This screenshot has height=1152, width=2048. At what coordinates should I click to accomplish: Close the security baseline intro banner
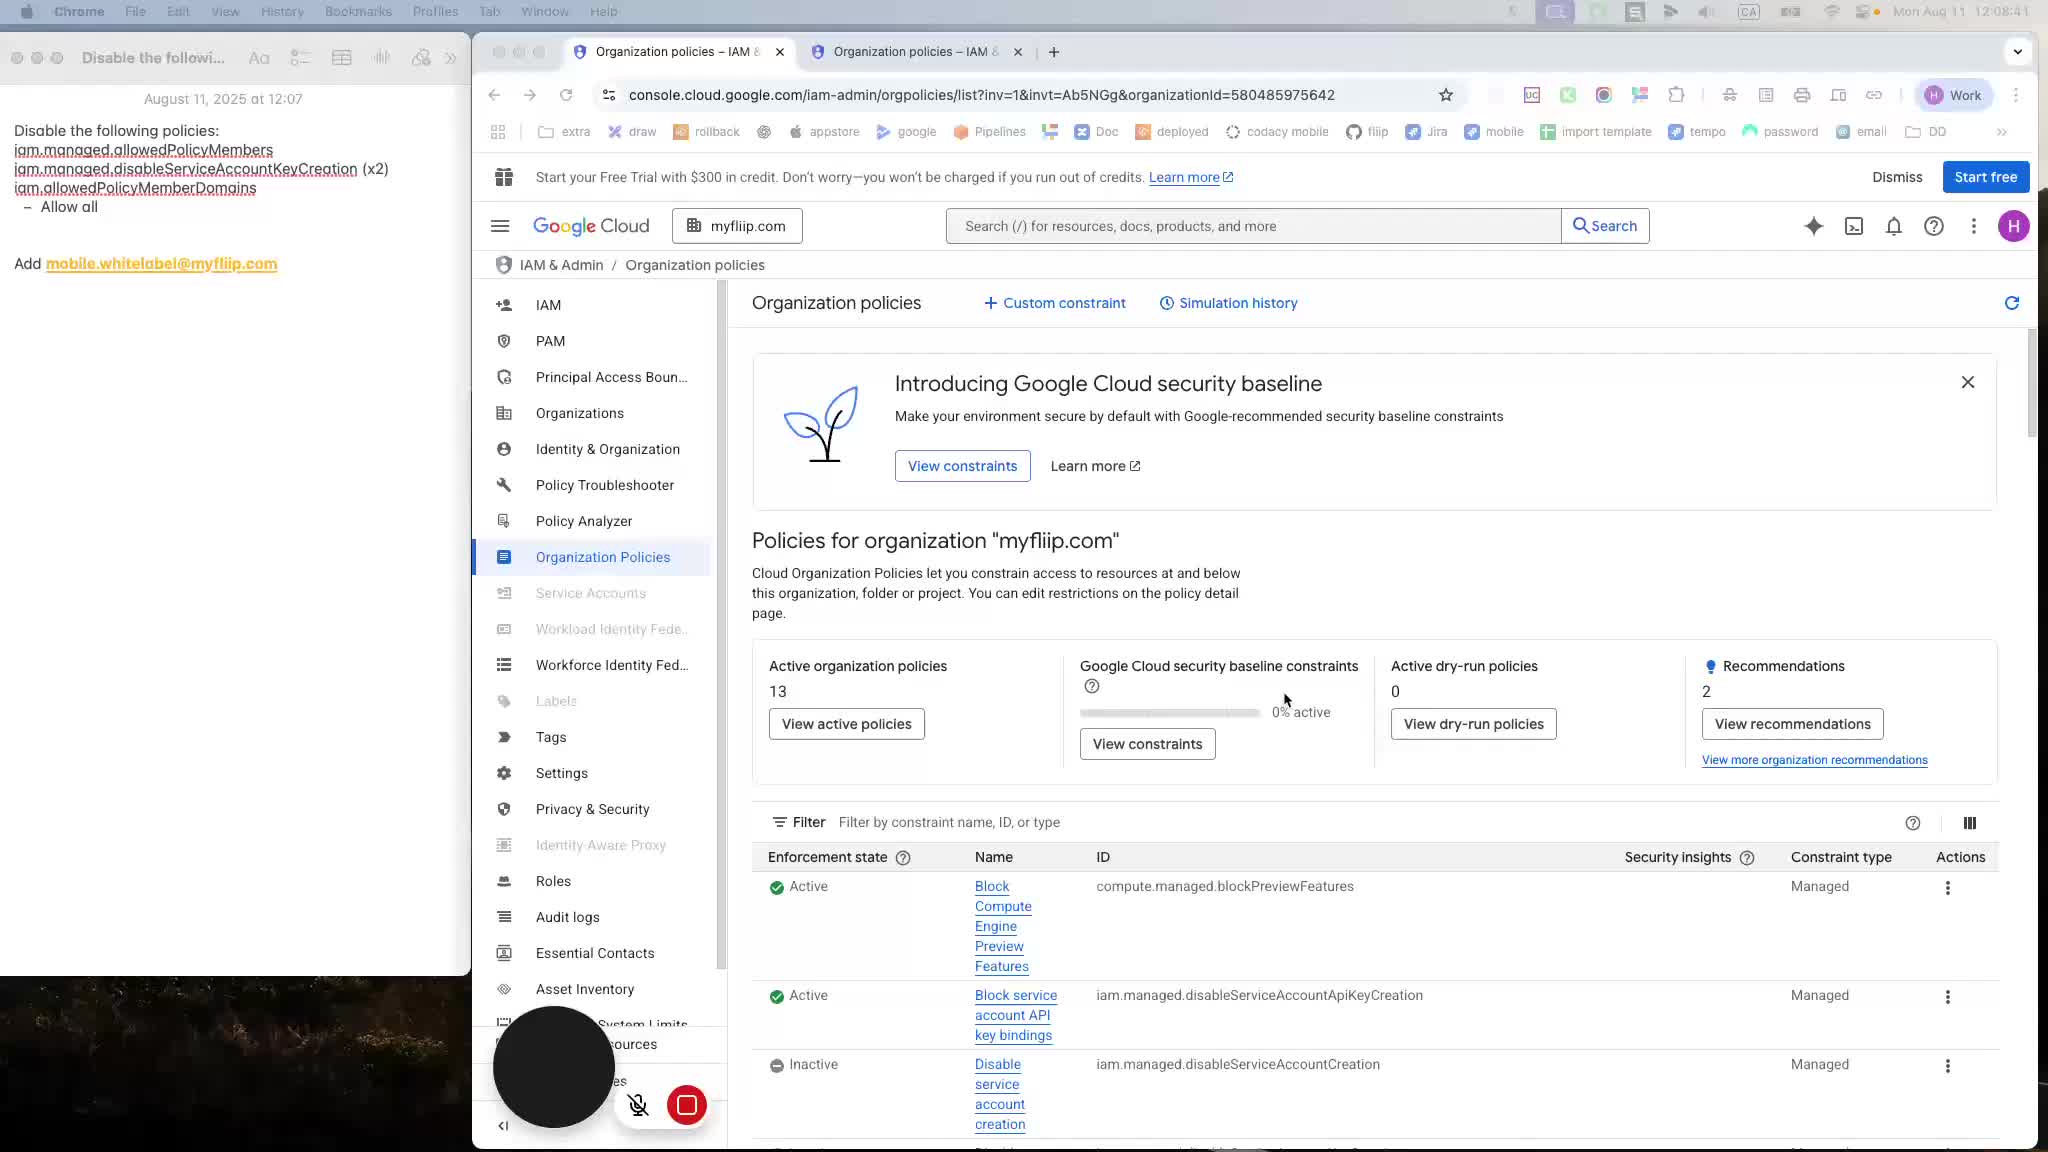point(1968,383)
